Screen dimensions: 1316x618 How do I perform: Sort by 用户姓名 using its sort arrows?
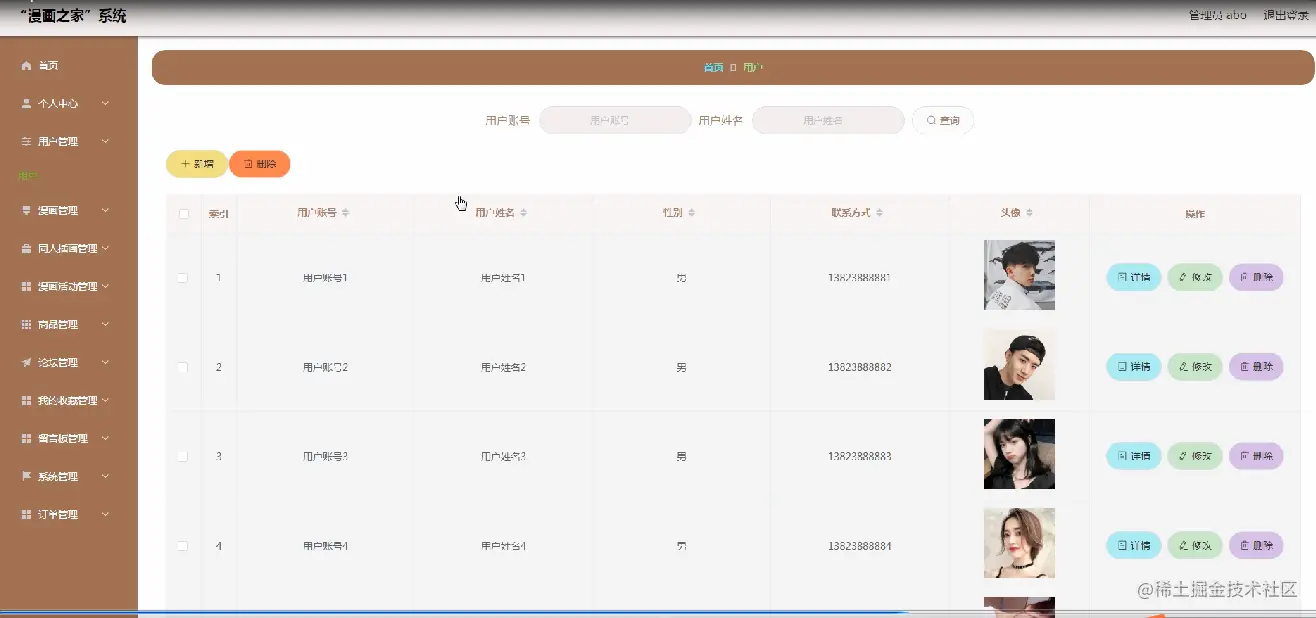[x=523, y=213]
